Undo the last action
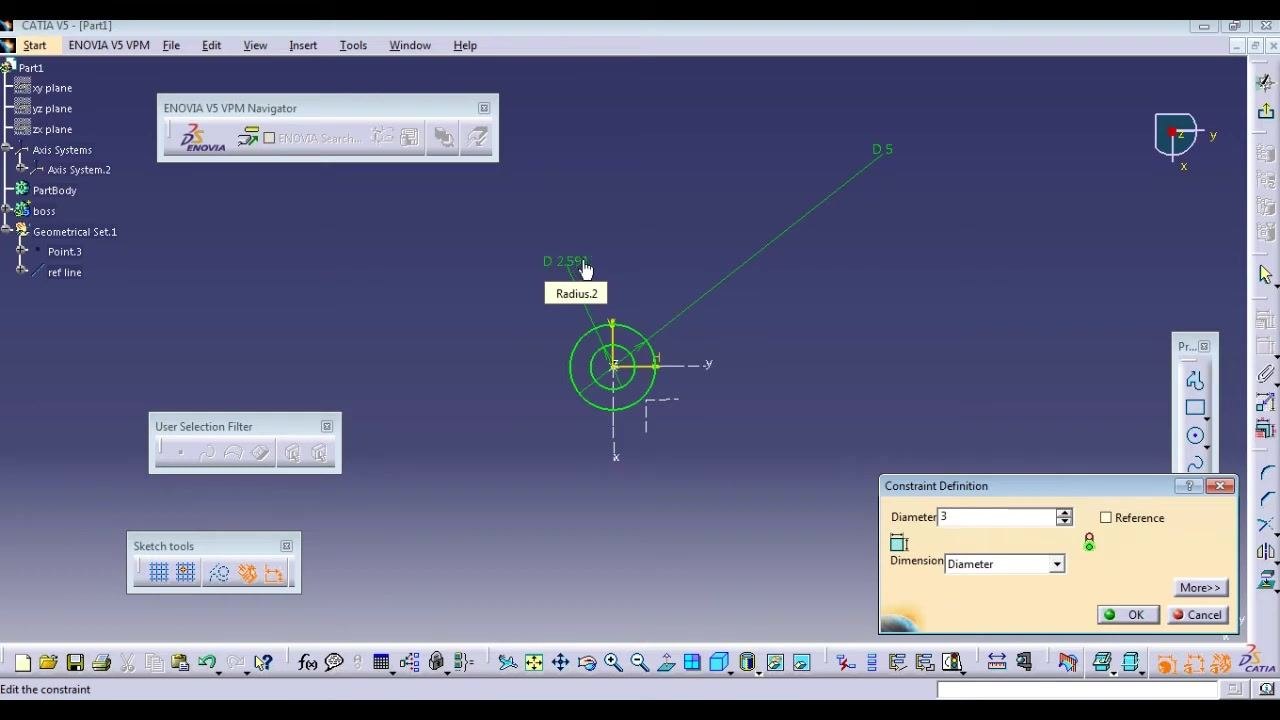This screenshot has height=720, width=1280. point(207,662)
